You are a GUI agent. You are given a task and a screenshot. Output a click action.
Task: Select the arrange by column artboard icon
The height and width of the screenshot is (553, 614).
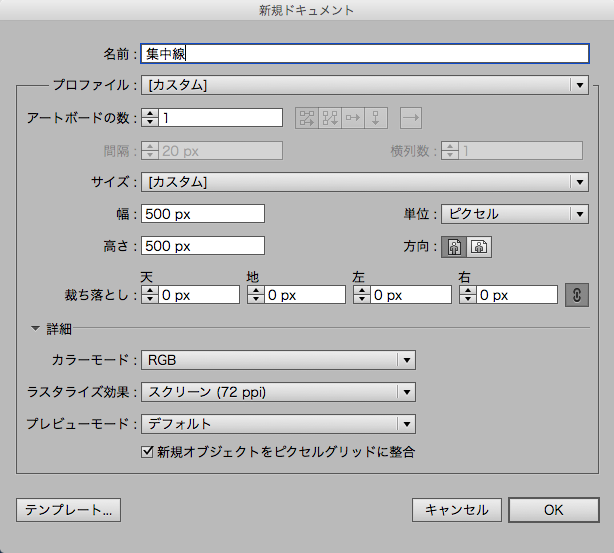(376, 118)
